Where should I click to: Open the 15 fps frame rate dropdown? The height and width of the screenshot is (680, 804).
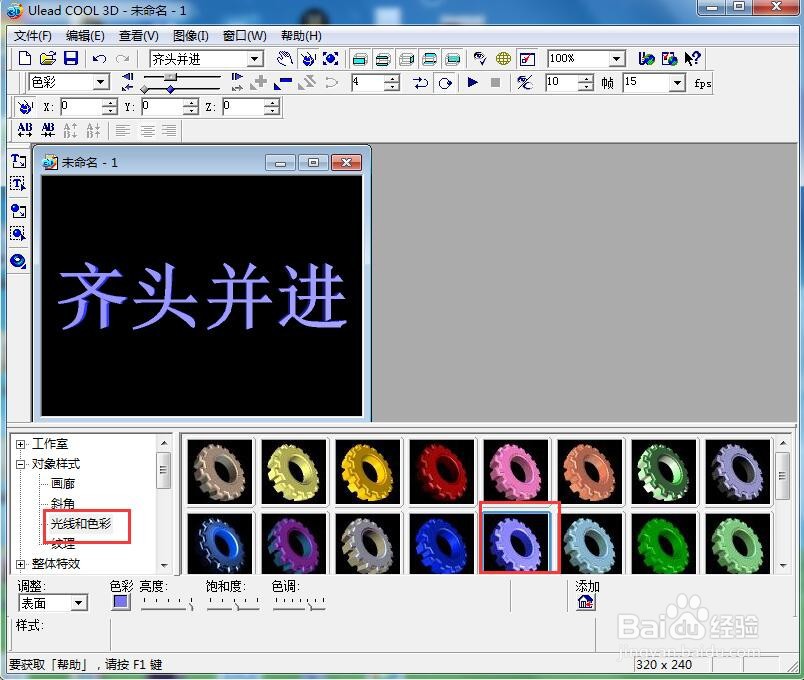click(677, 83)
